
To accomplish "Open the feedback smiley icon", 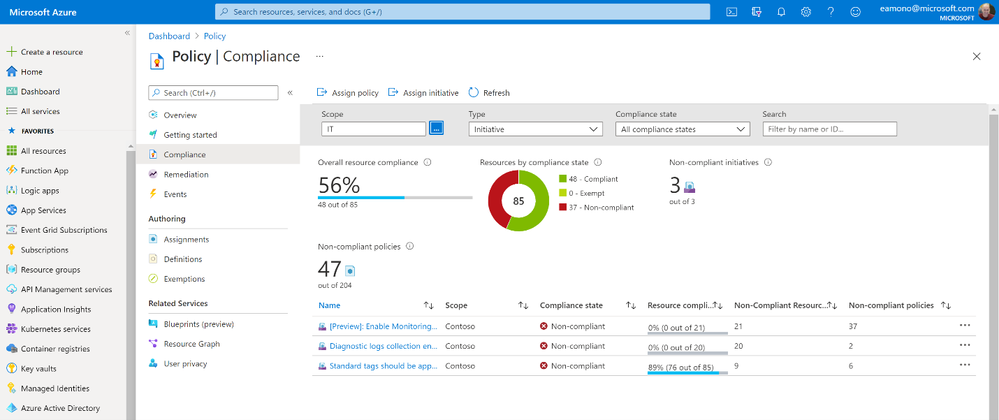I will pos(855,11).
